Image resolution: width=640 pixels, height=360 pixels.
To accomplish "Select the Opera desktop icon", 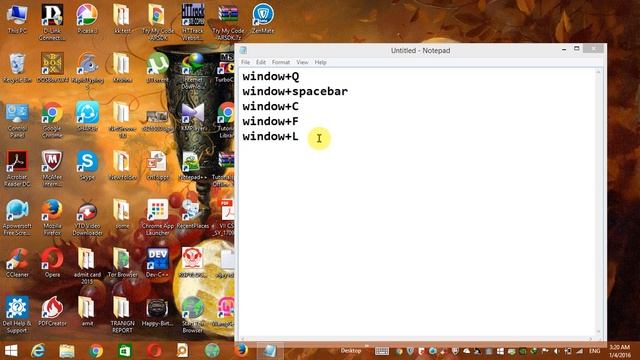I will coord(52,263).
